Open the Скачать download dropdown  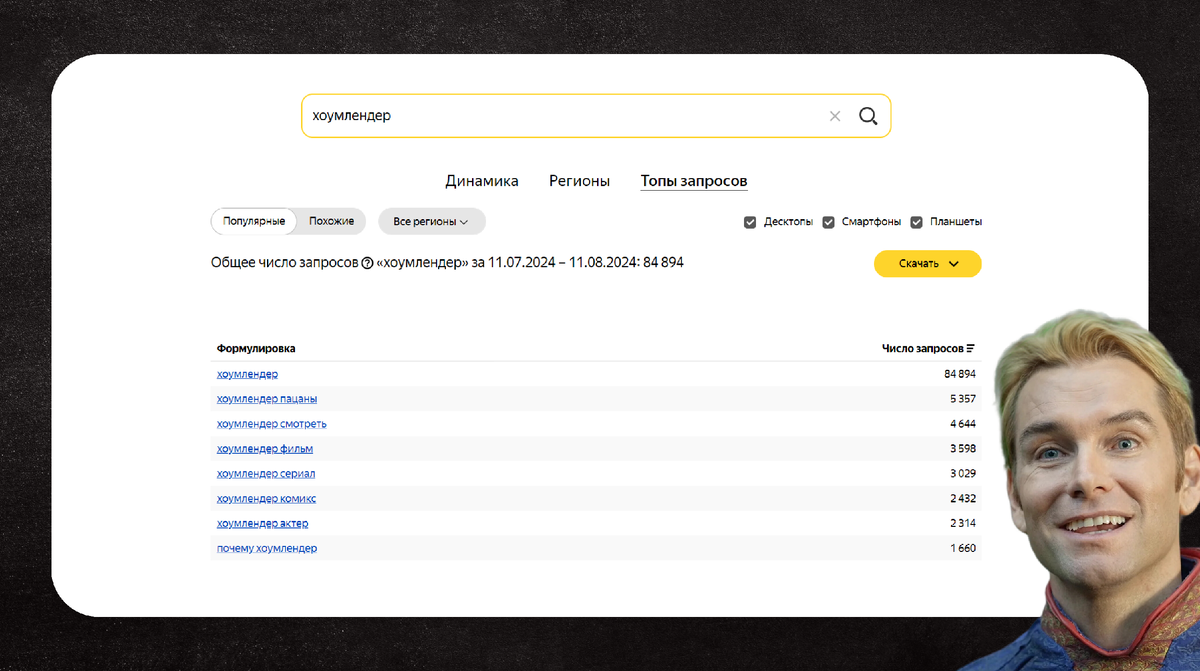928,264
